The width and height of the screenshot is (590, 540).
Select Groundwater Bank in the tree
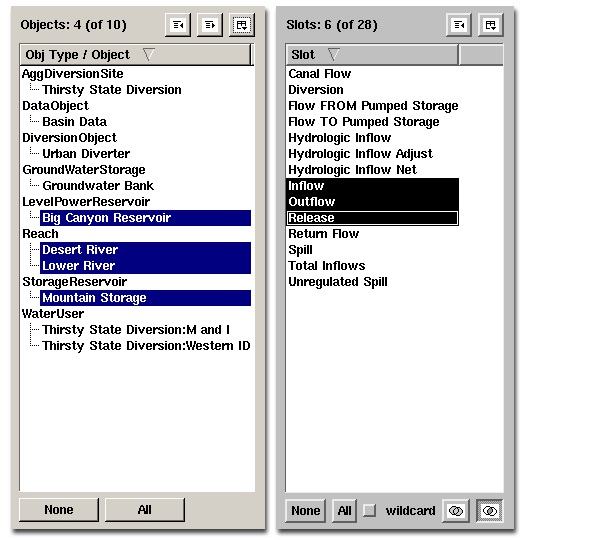click(98, 186)
